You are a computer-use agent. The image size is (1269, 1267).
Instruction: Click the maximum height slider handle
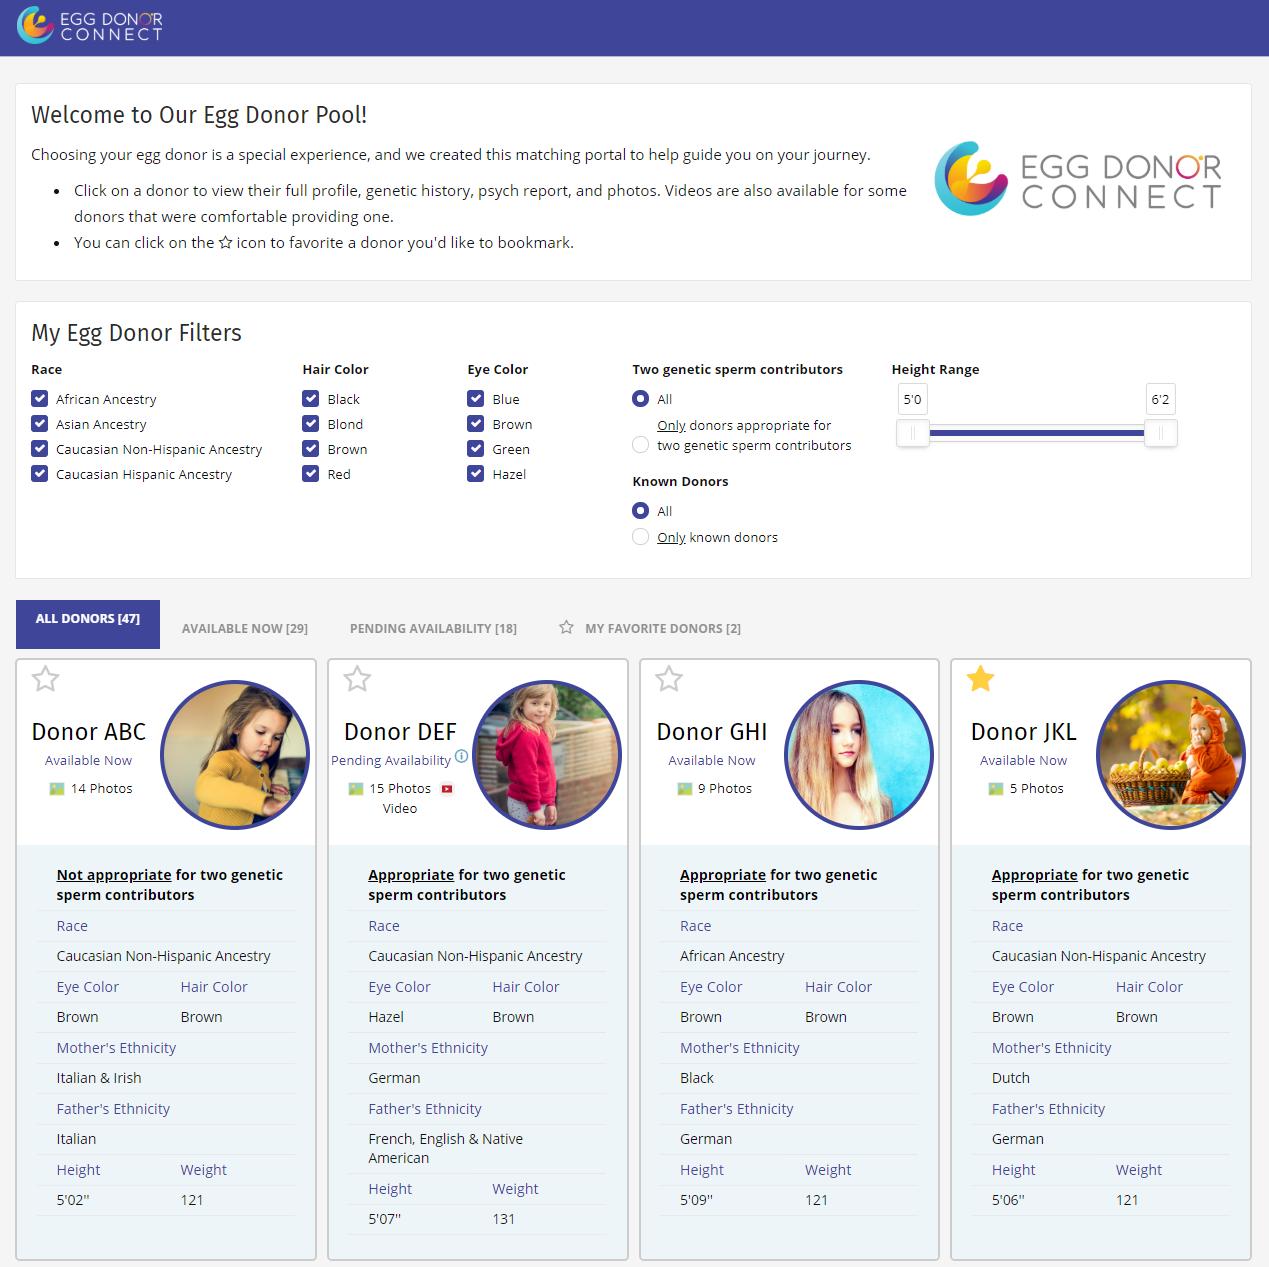click(1160, 433)
